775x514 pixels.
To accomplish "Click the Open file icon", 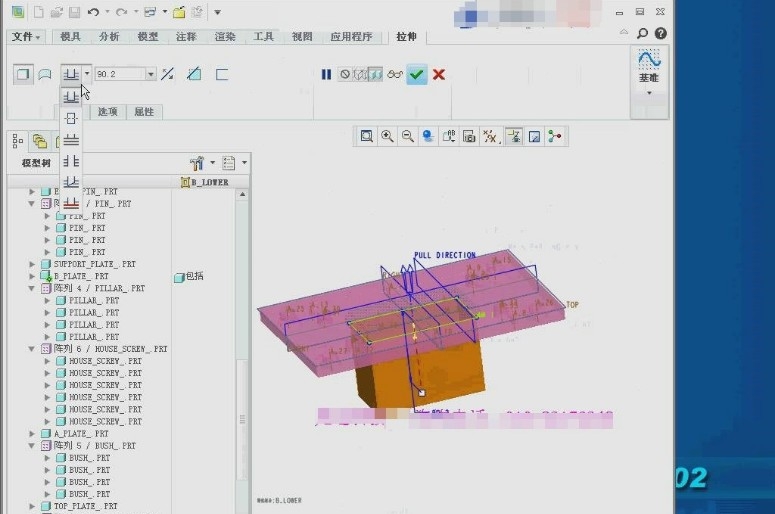I will [x=56, y=12].
